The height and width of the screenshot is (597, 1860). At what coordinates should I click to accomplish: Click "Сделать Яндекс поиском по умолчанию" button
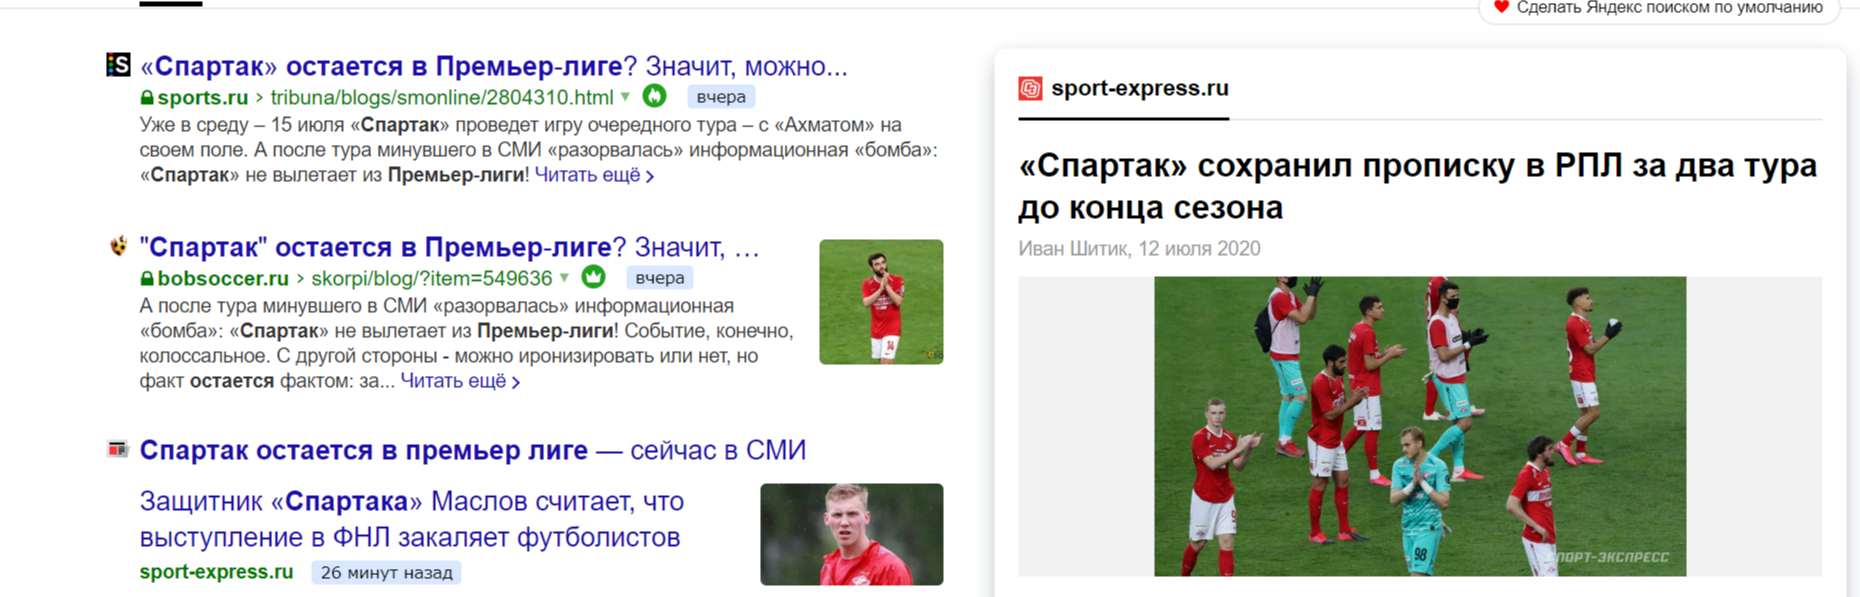coord(1659,8)
